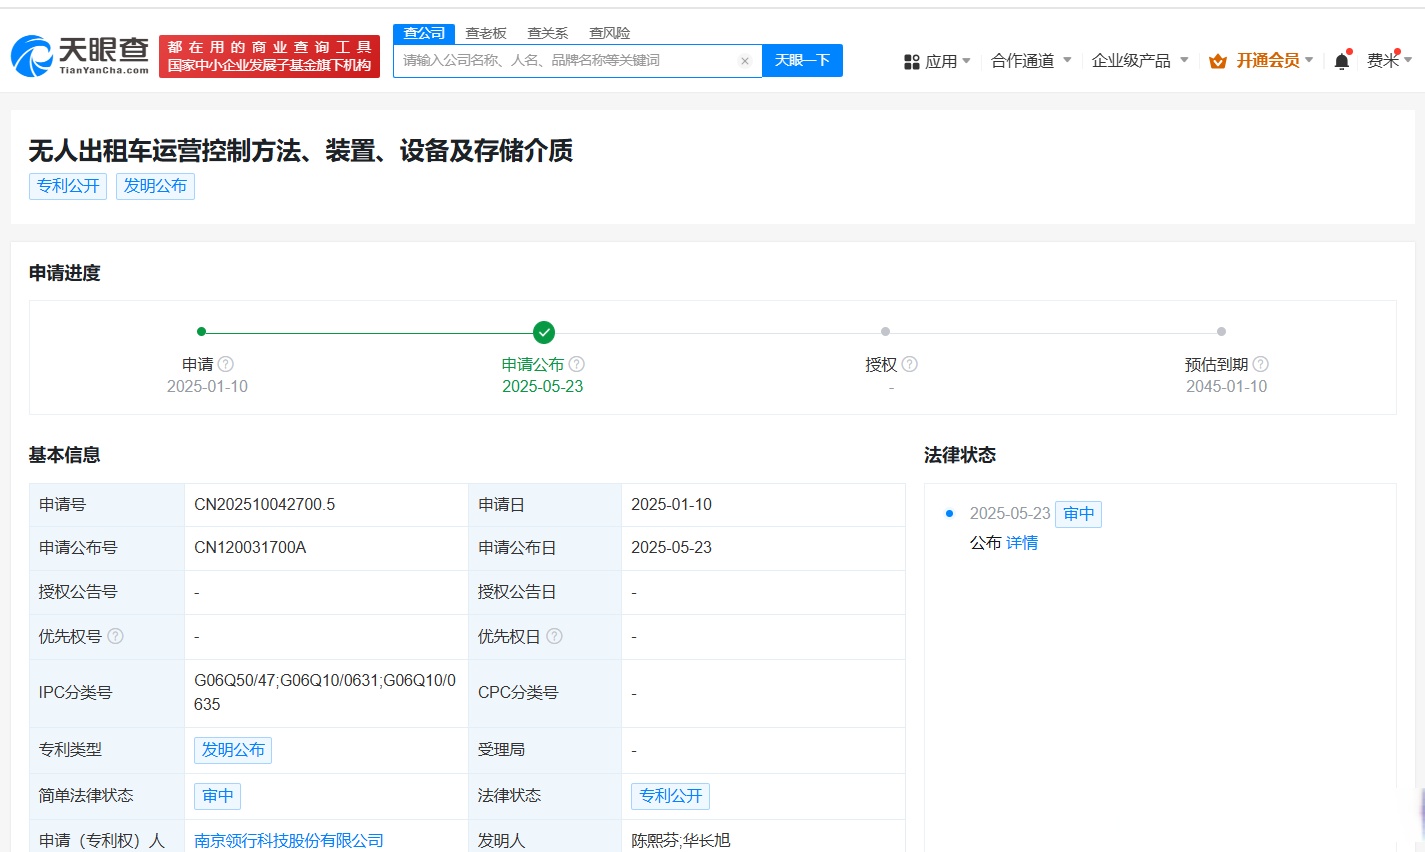This screenshot has width=1425, height=852.
Task: Clear the search box with the × icon
Action: pyautogui.click(x=744, y=60)
